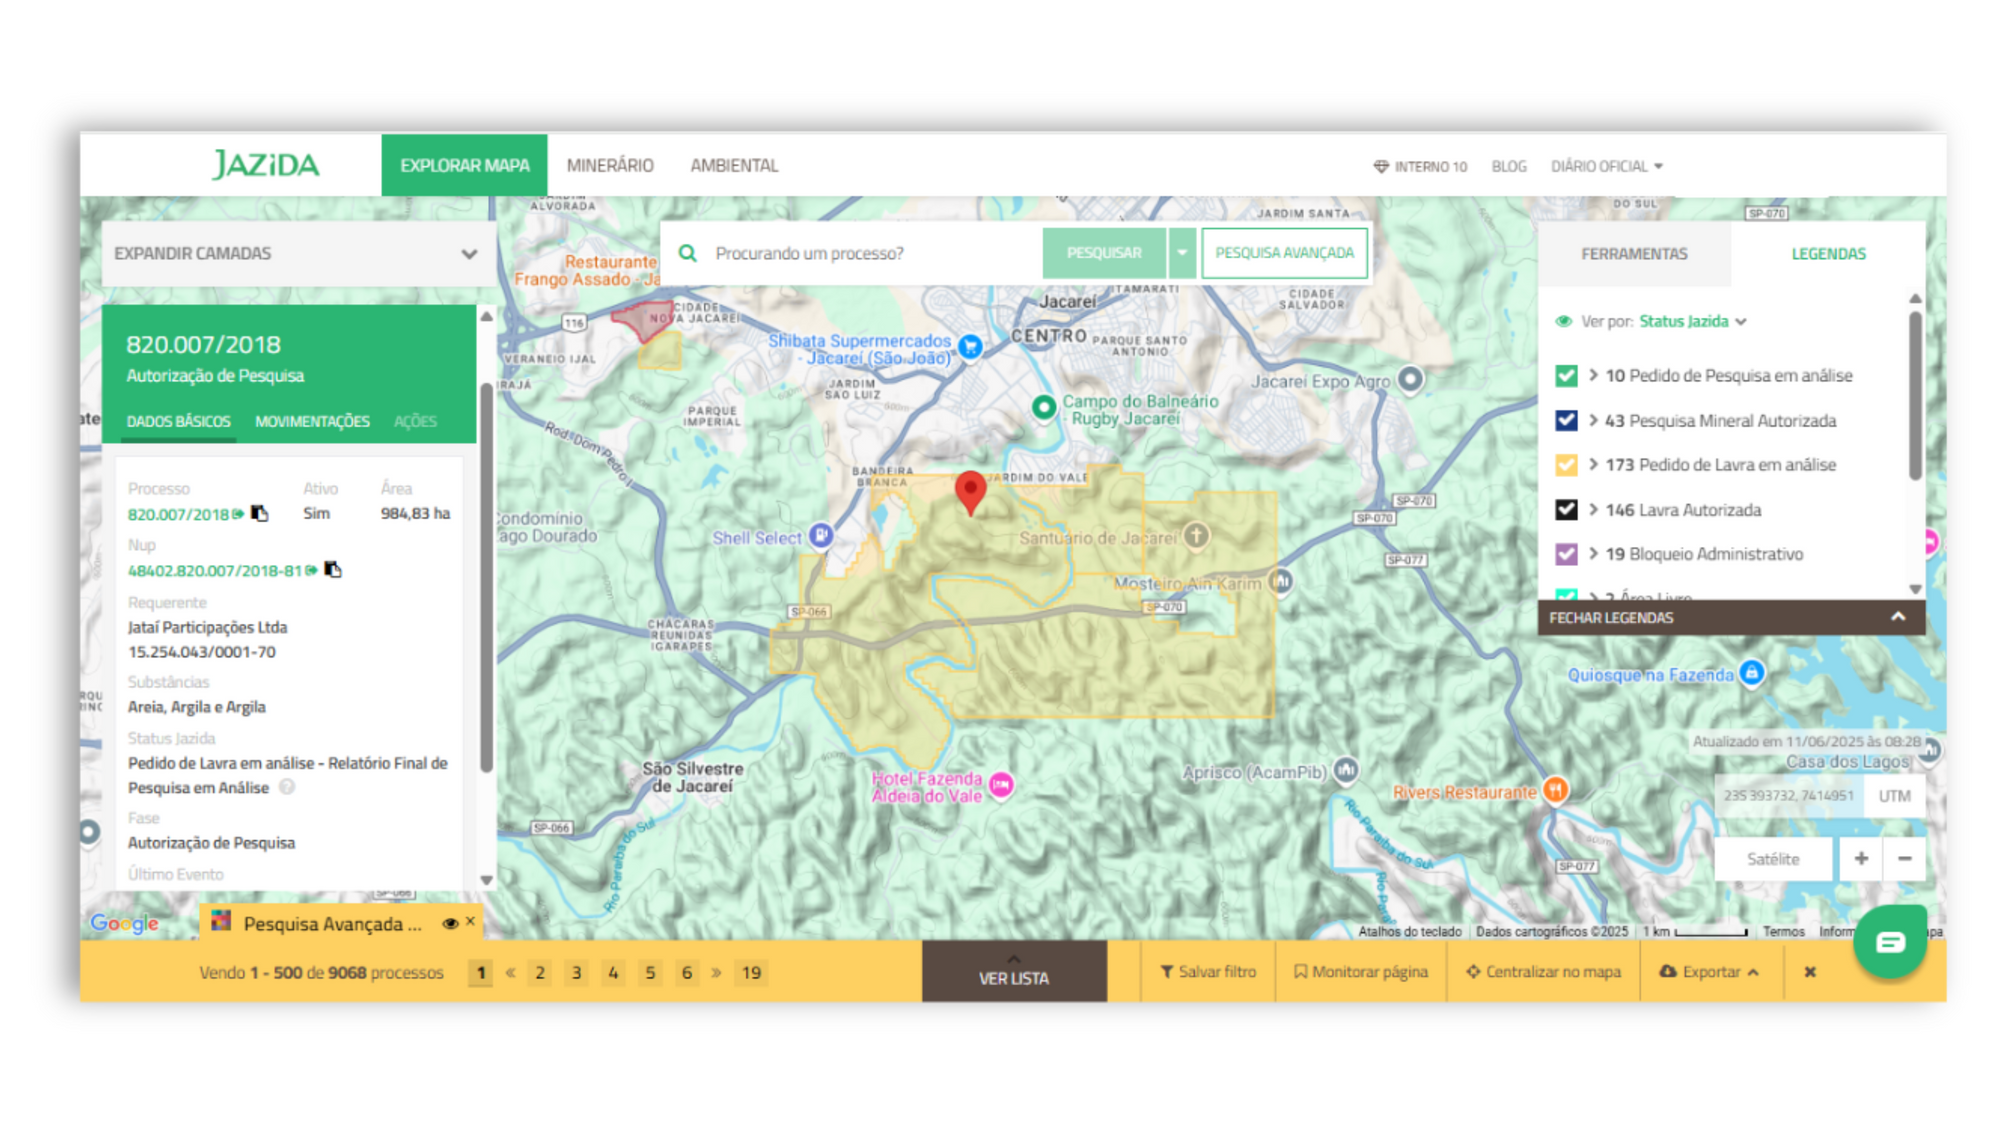Open Pesquisa Avançada button
The image size is (2000, 1125).
(1284, 253)
